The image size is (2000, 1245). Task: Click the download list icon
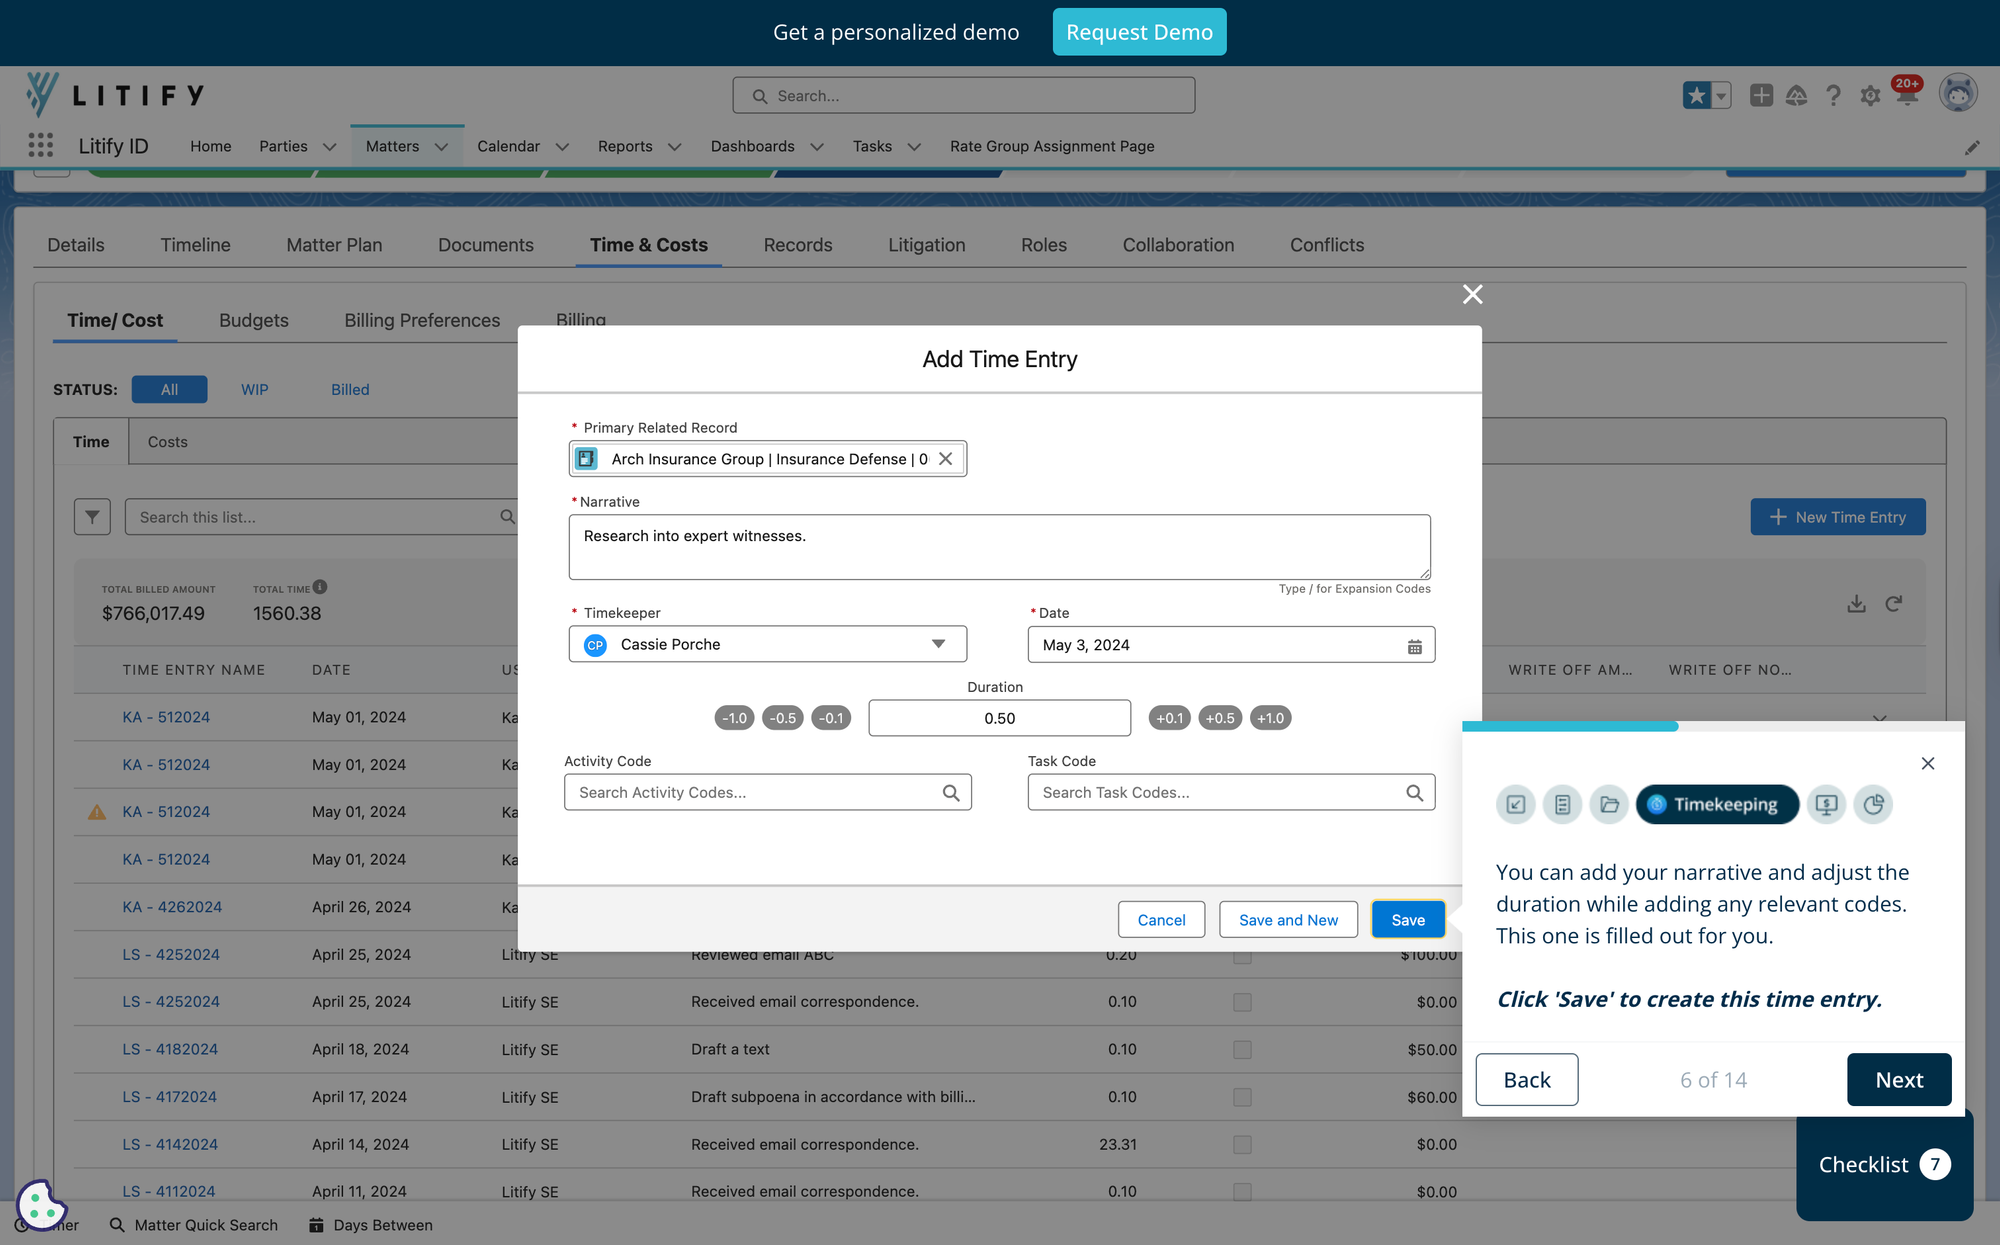pyautogui.click(x=1856, y=604)
